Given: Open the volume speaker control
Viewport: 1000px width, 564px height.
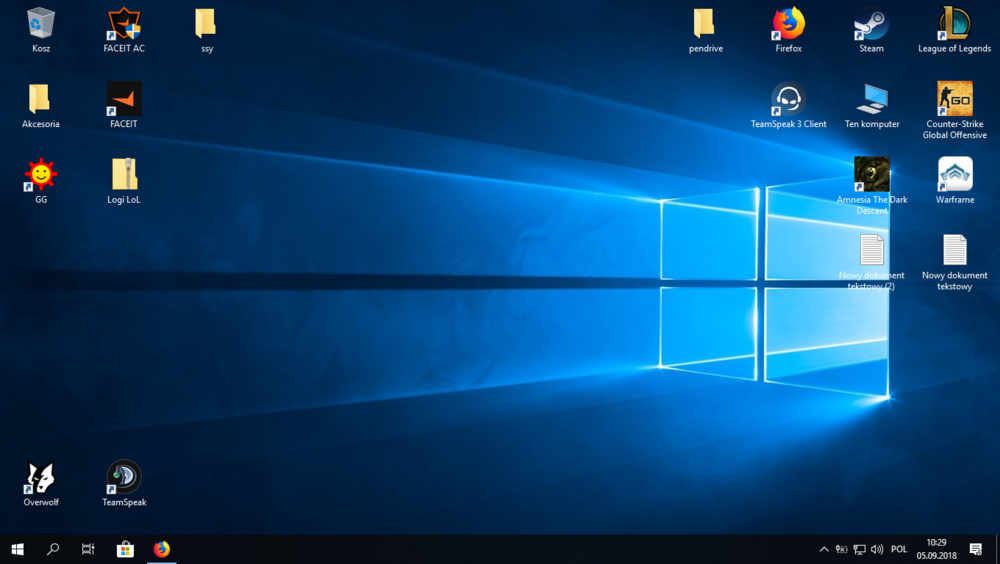Looking at the screenshot, I should 877,549.
